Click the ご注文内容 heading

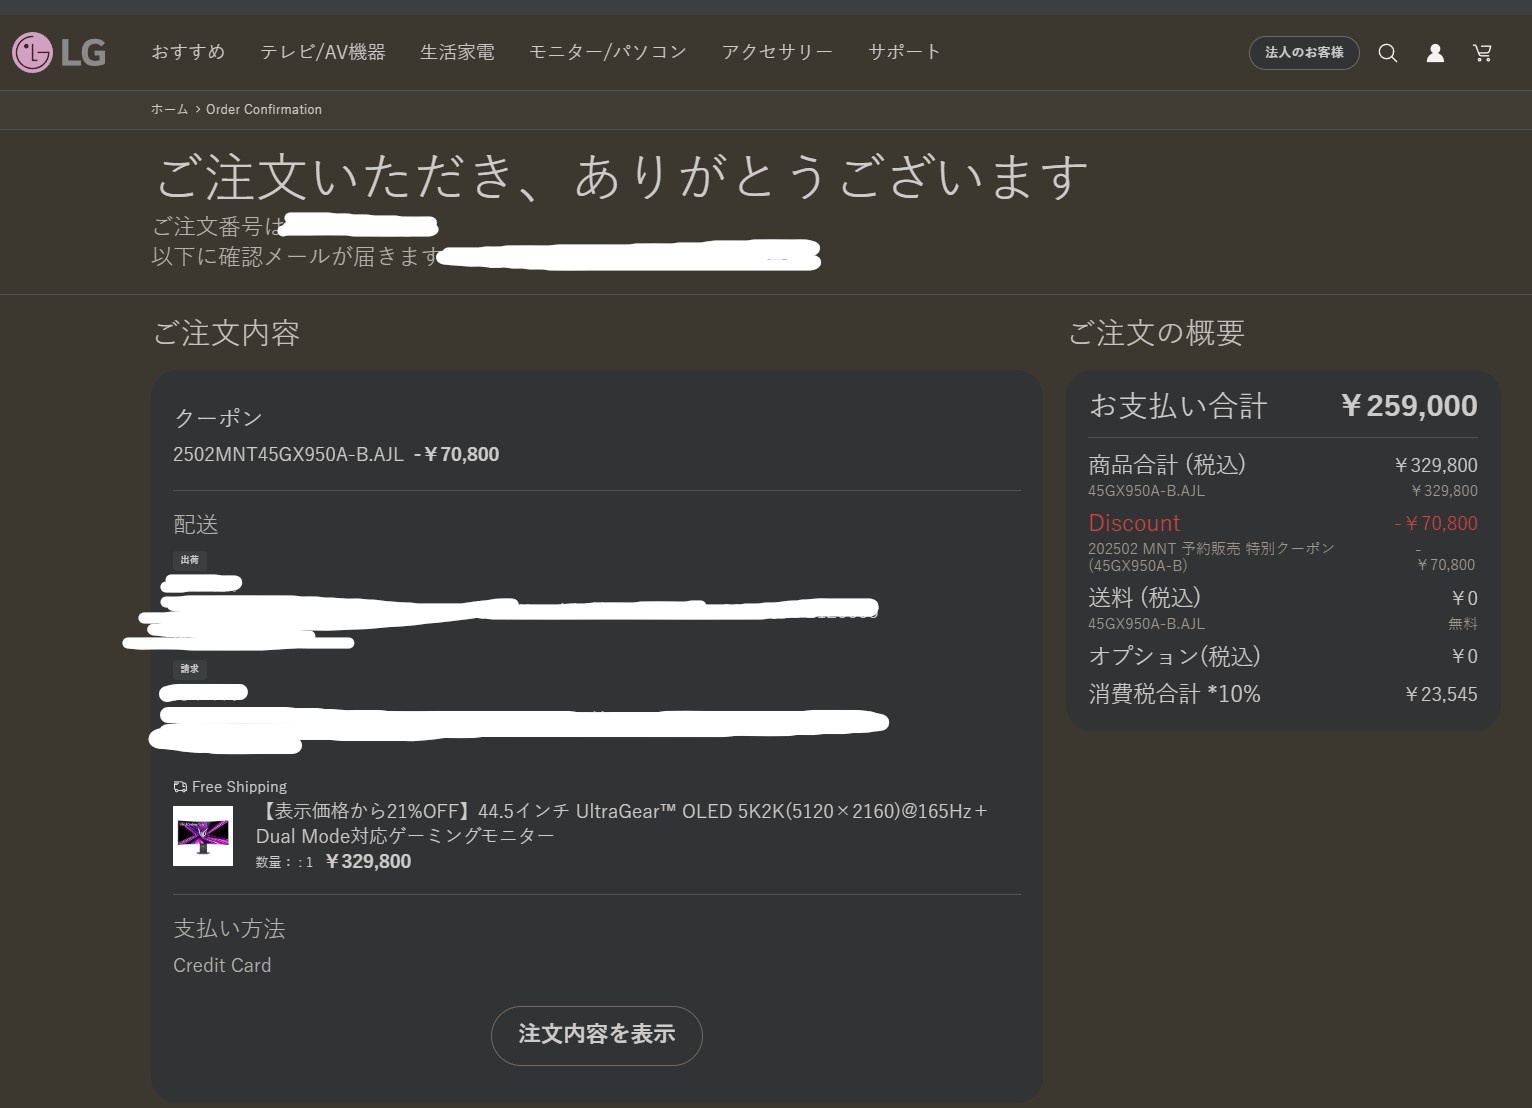point(227,333)
